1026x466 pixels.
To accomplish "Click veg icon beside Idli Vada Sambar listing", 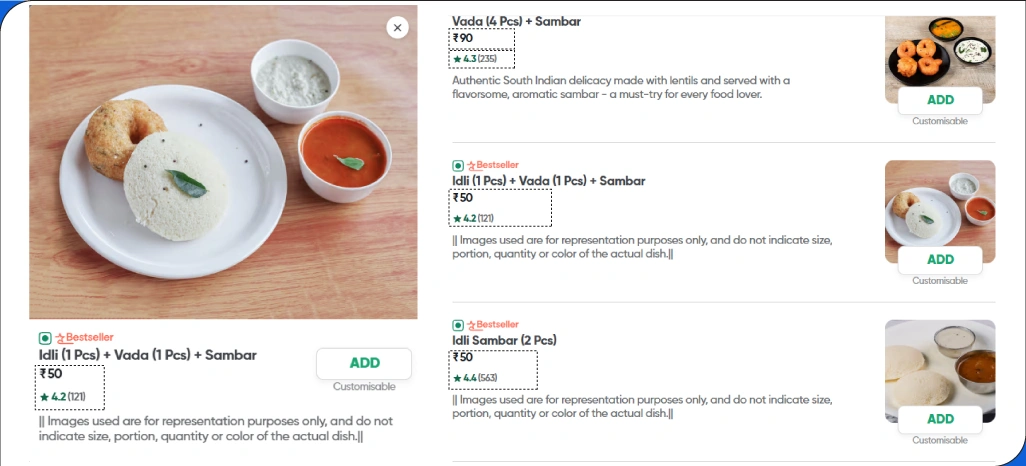I will 458,165.
